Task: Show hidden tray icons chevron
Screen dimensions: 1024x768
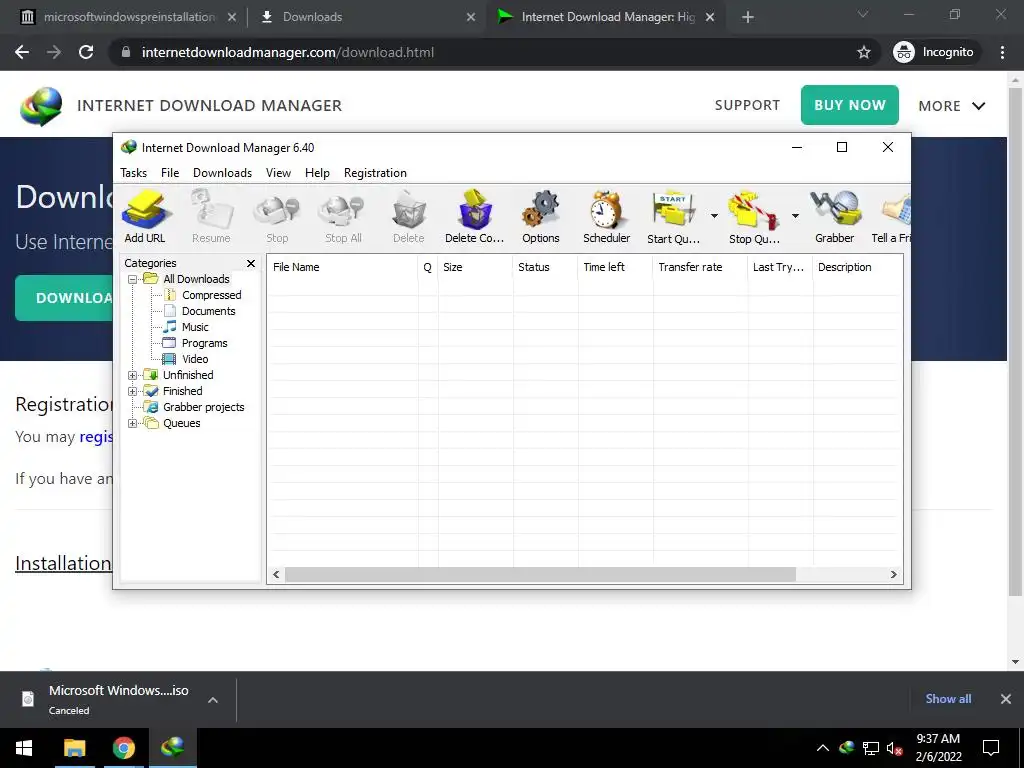Action: point(823,748)
